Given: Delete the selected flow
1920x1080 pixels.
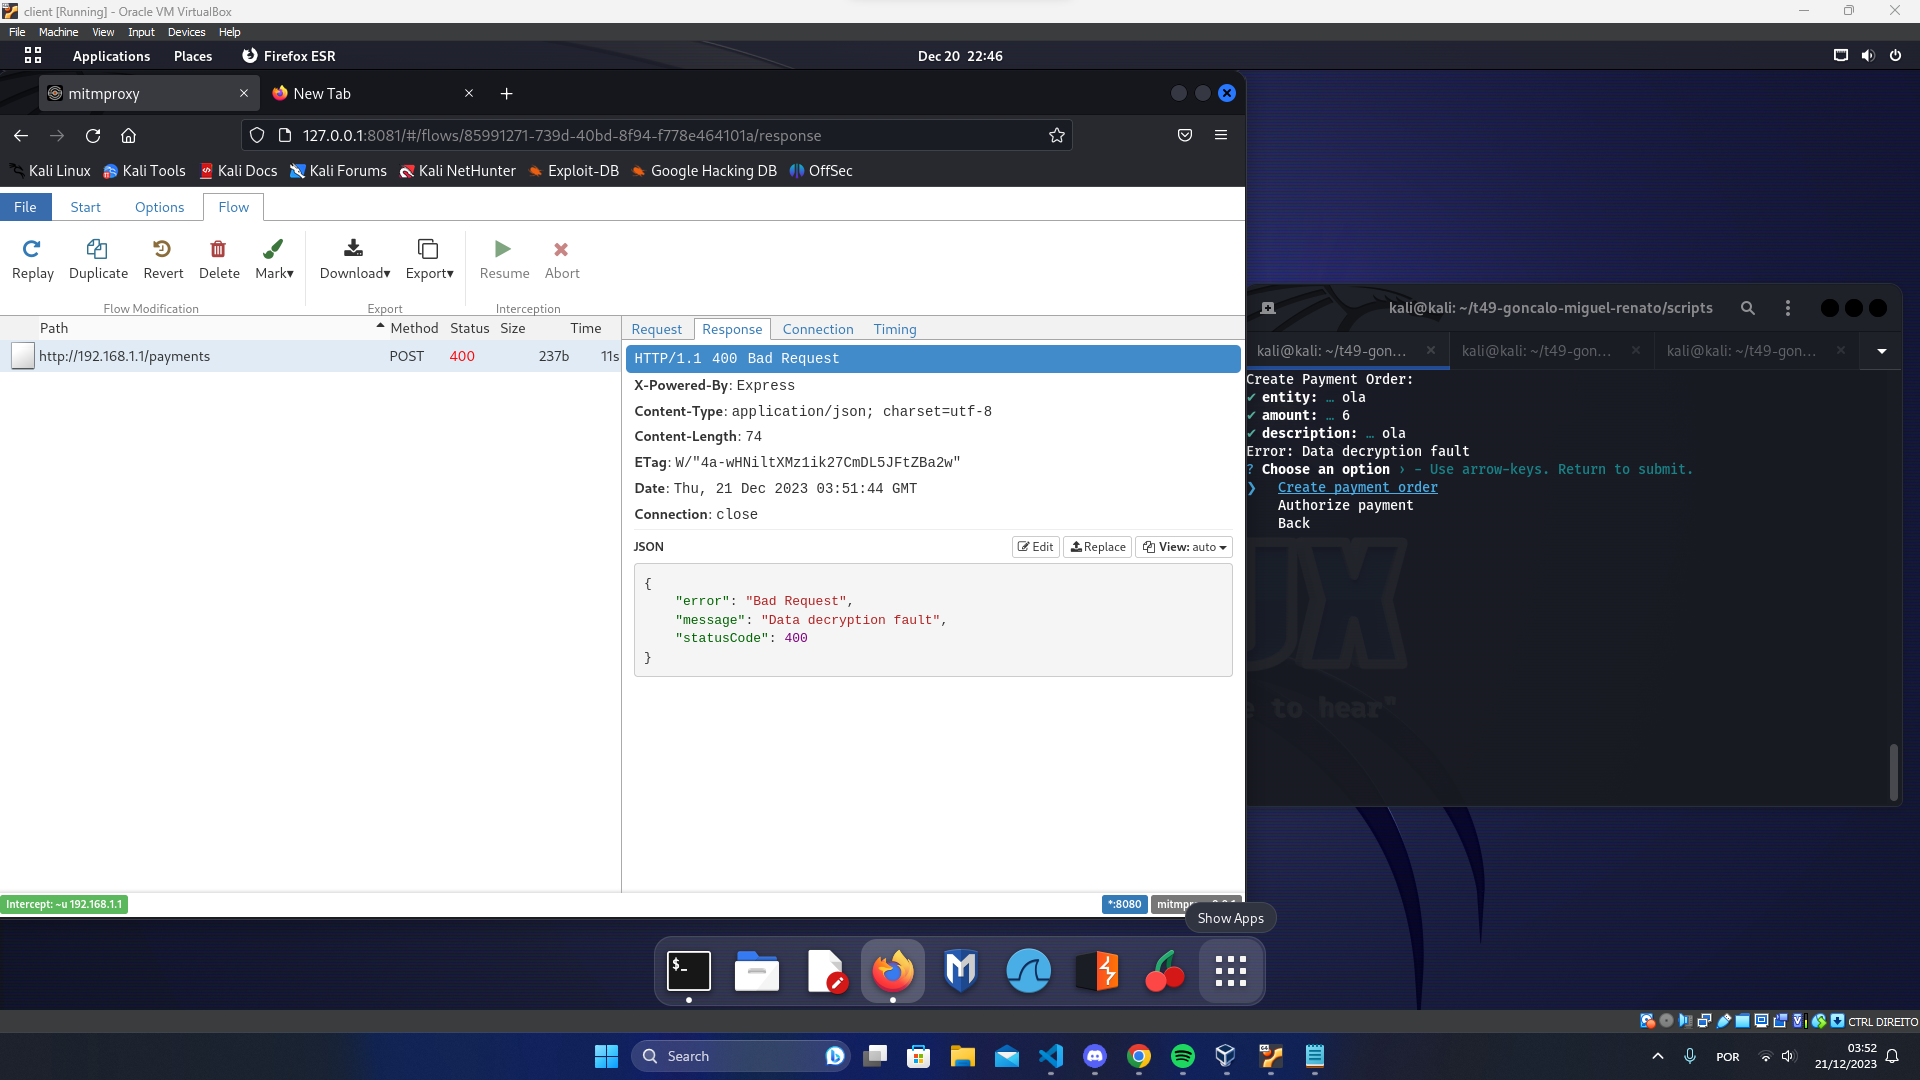Looking at the screenshot, I should (x=218, y=249).
